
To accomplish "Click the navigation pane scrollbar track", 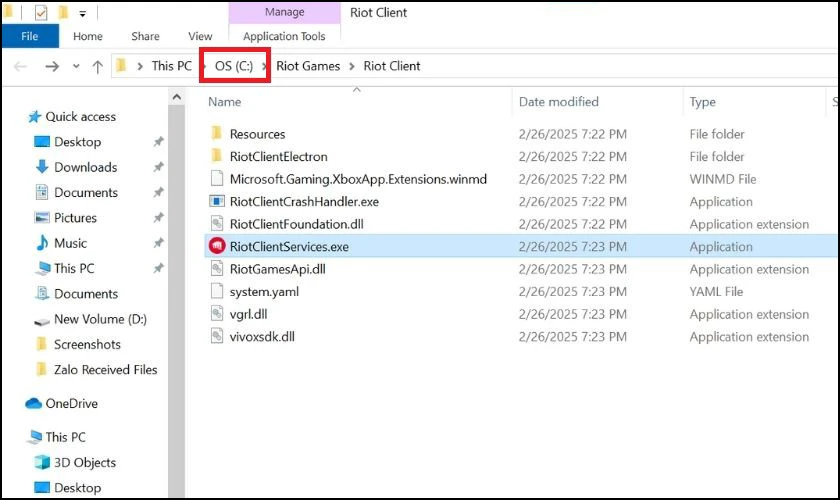I will pyautogui.click(x=176, y=300).
